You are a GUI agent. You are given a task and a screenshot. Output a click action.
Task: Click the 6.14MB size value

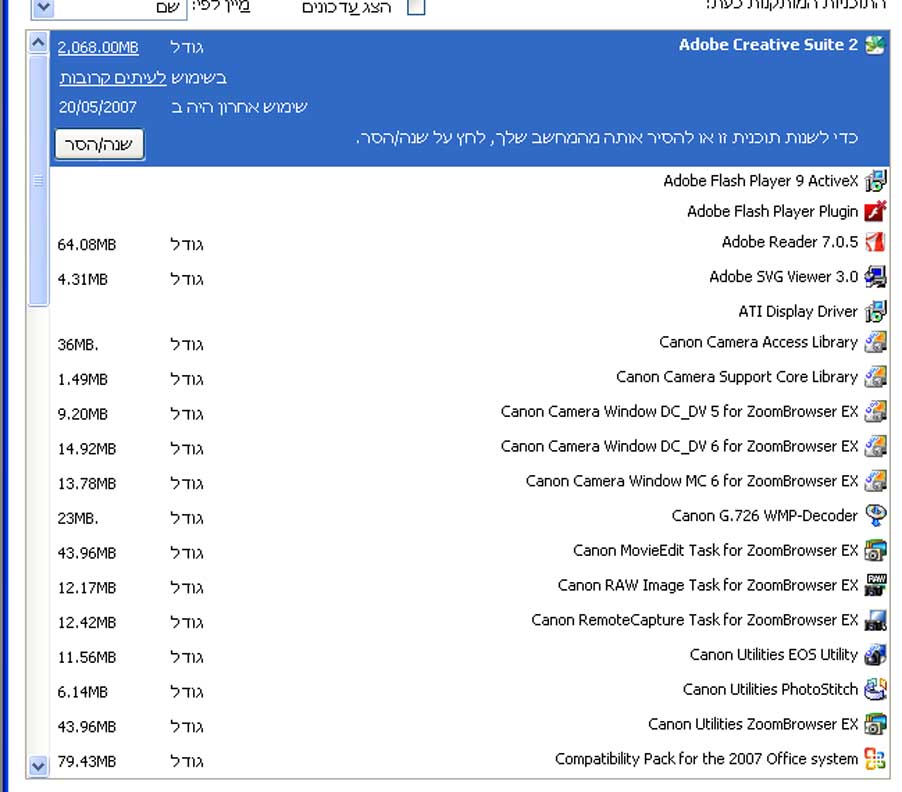(x=83, y=692)
